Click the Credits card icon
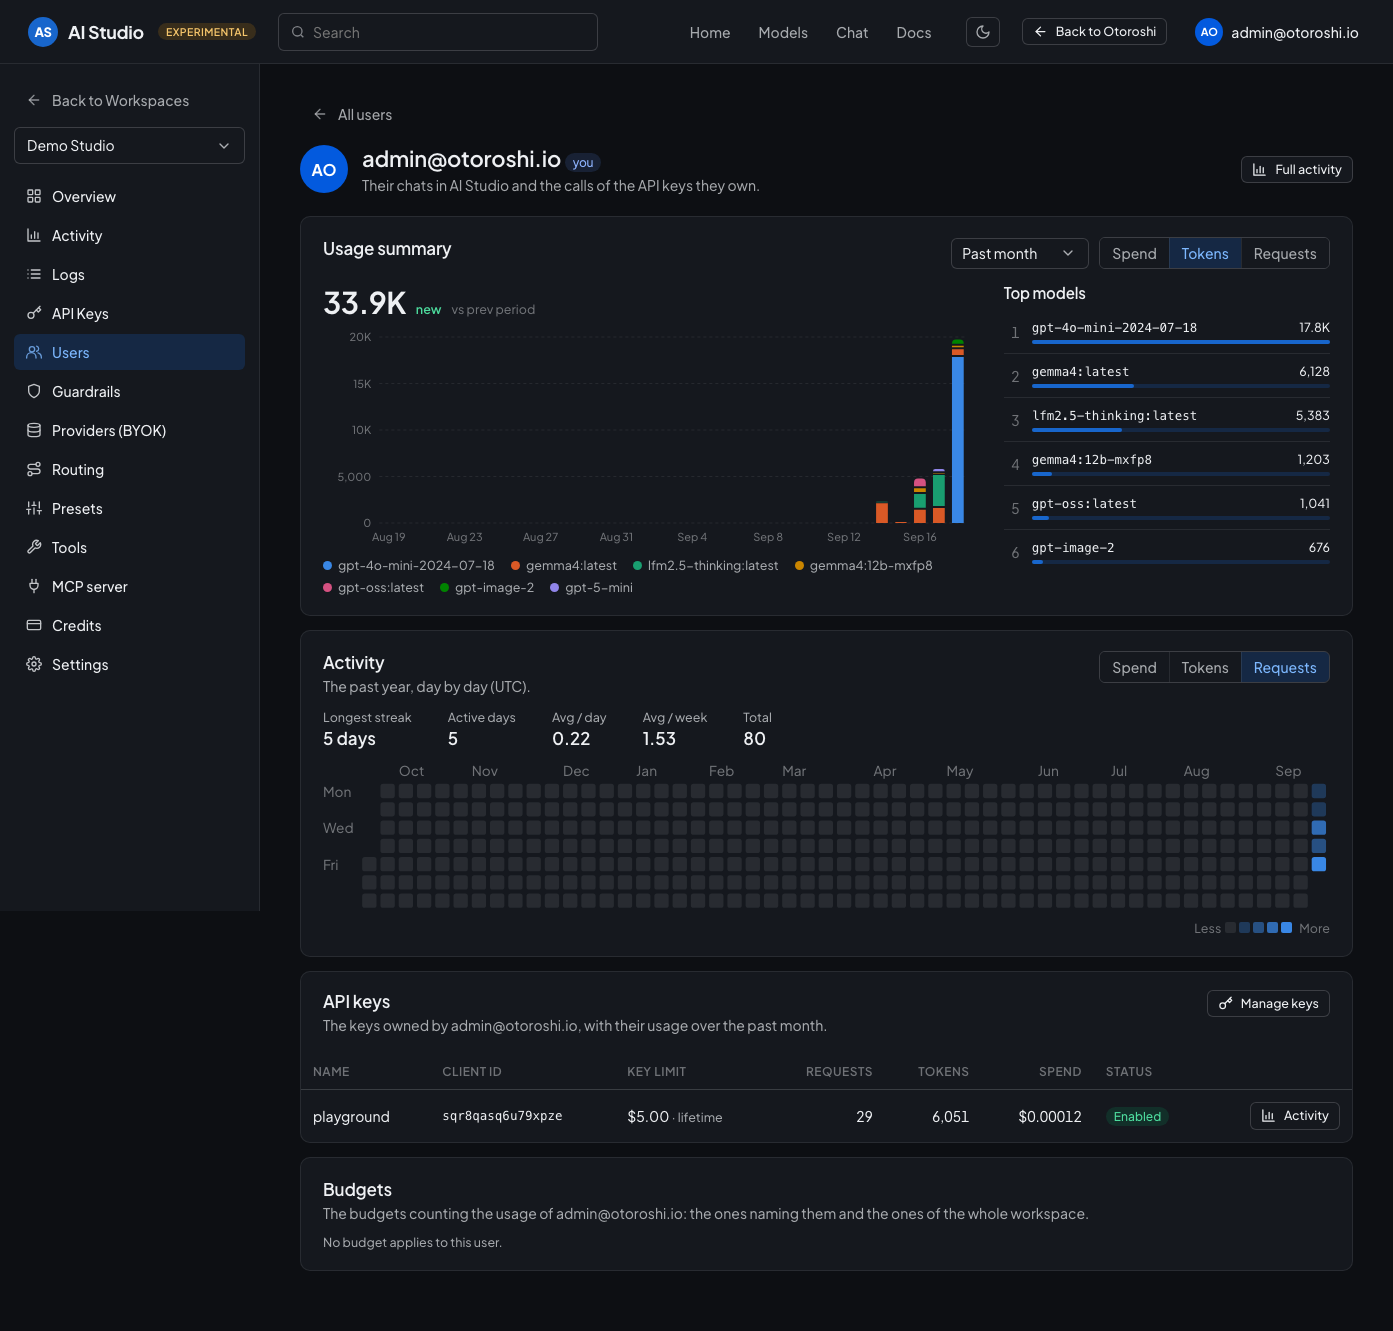Viewport: 1393px width, 1331px height. 34,625
